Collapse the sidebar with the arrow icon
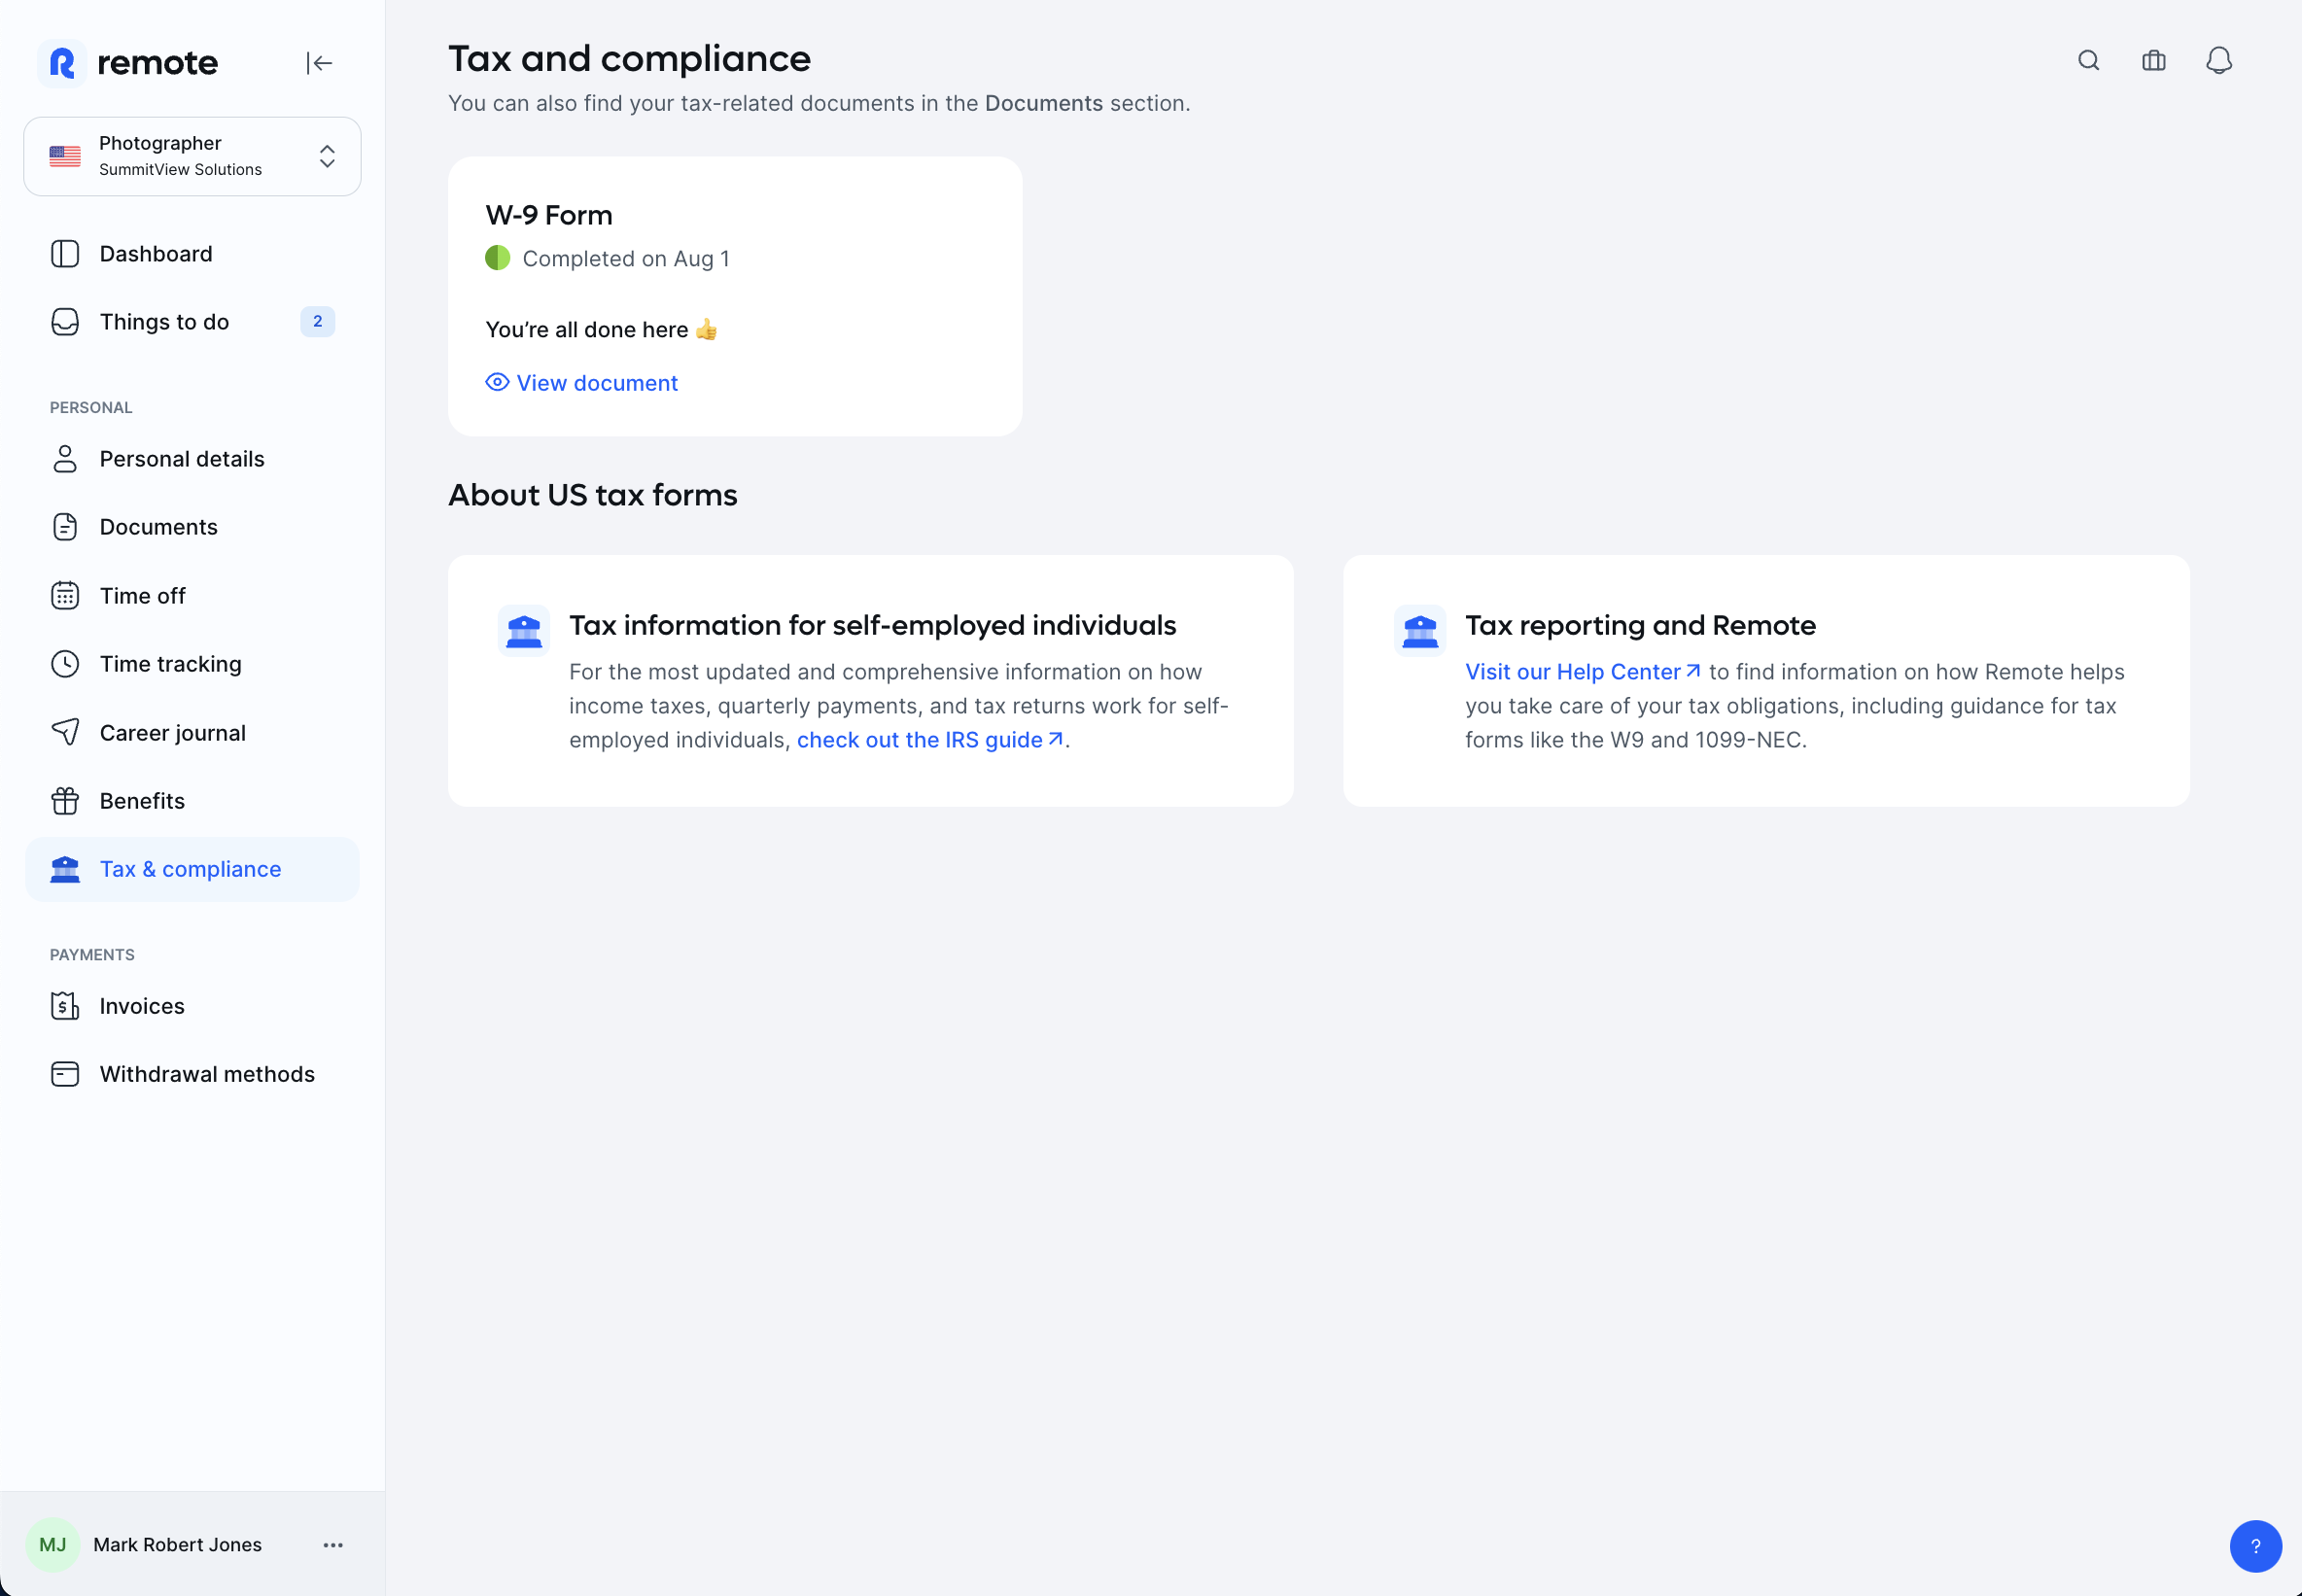 (319, 63)
